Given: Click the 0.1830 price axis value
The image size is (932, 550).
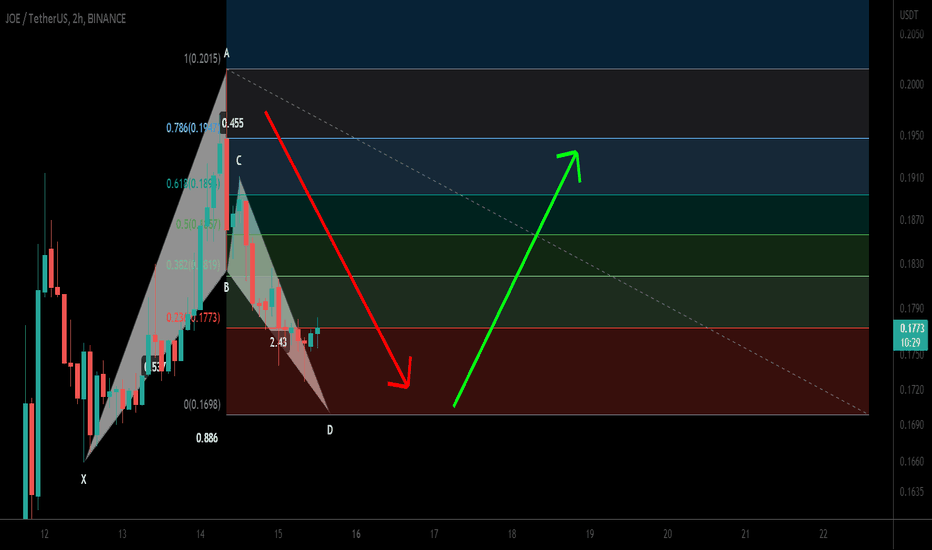Looking at the screenshot, I should point(912,263).
